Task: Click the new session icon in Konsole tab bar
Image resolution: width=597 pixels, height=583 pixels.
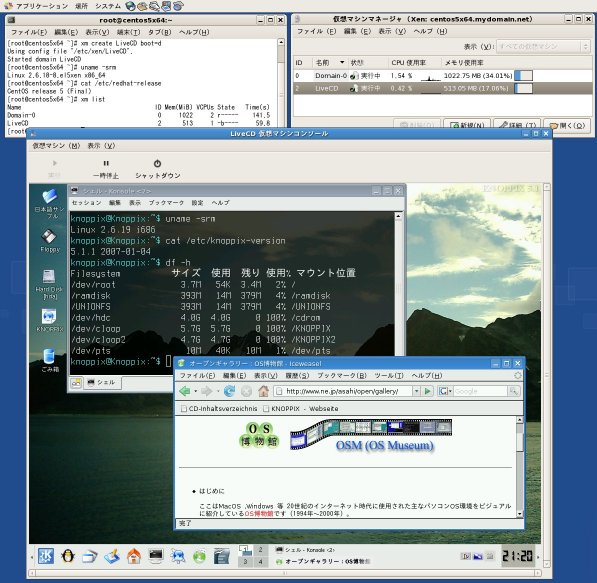Action: point(76,383)
